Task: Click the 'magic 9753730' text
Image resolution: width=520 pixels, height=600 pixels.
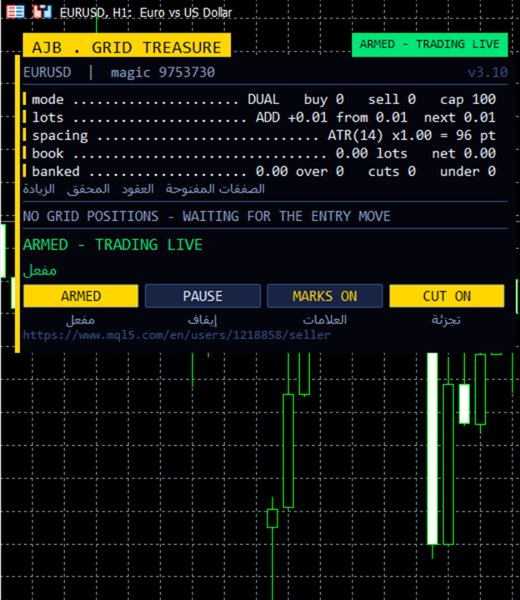Action: point(163,72)
